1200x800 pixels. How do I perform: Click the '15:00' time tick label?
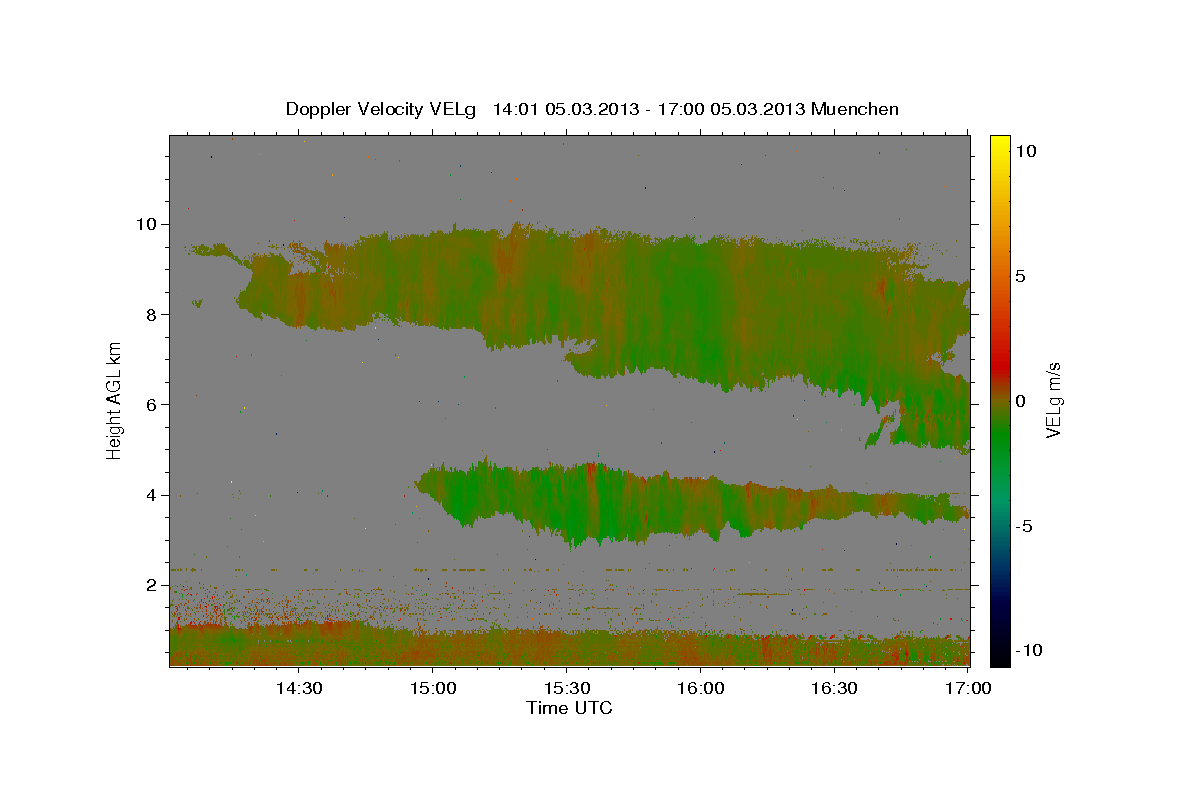click(433, 688)
